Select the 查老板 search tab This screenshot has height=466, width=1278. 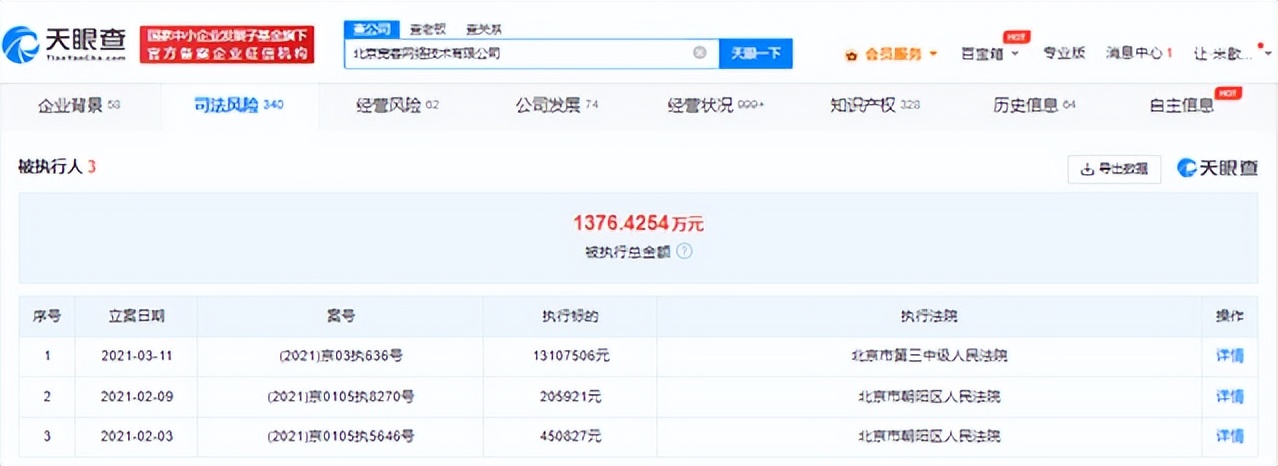click(x=428, y=28)
